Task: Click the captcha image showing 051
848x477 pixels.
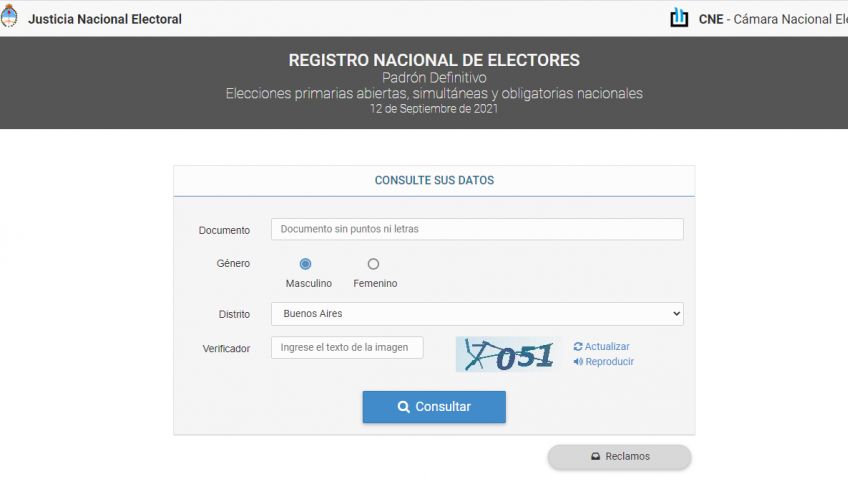Action: click(x=507, y=354)
